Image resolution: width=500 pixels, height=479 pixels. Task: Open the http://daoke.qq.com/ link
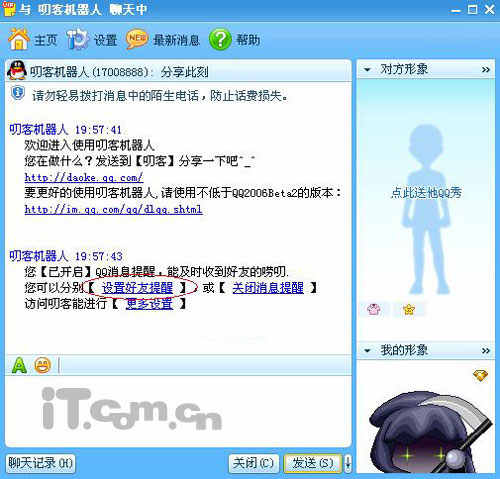(84, 177)
